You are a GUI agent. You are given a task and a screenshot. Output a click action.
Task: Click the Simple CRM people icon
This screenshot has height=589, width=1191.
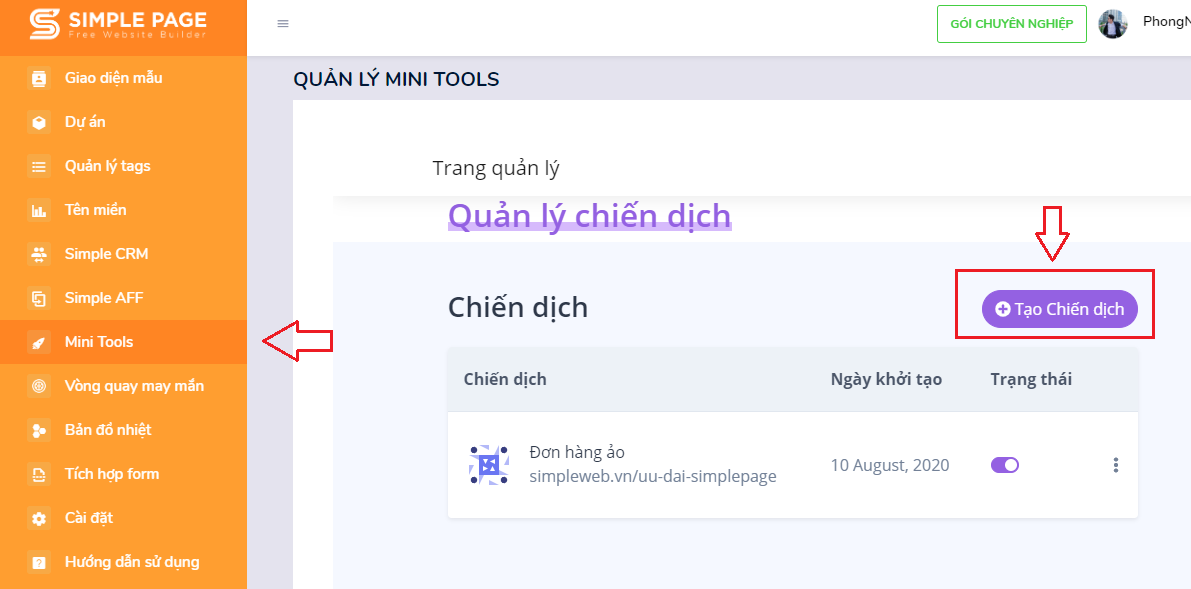tap(39, 255)
